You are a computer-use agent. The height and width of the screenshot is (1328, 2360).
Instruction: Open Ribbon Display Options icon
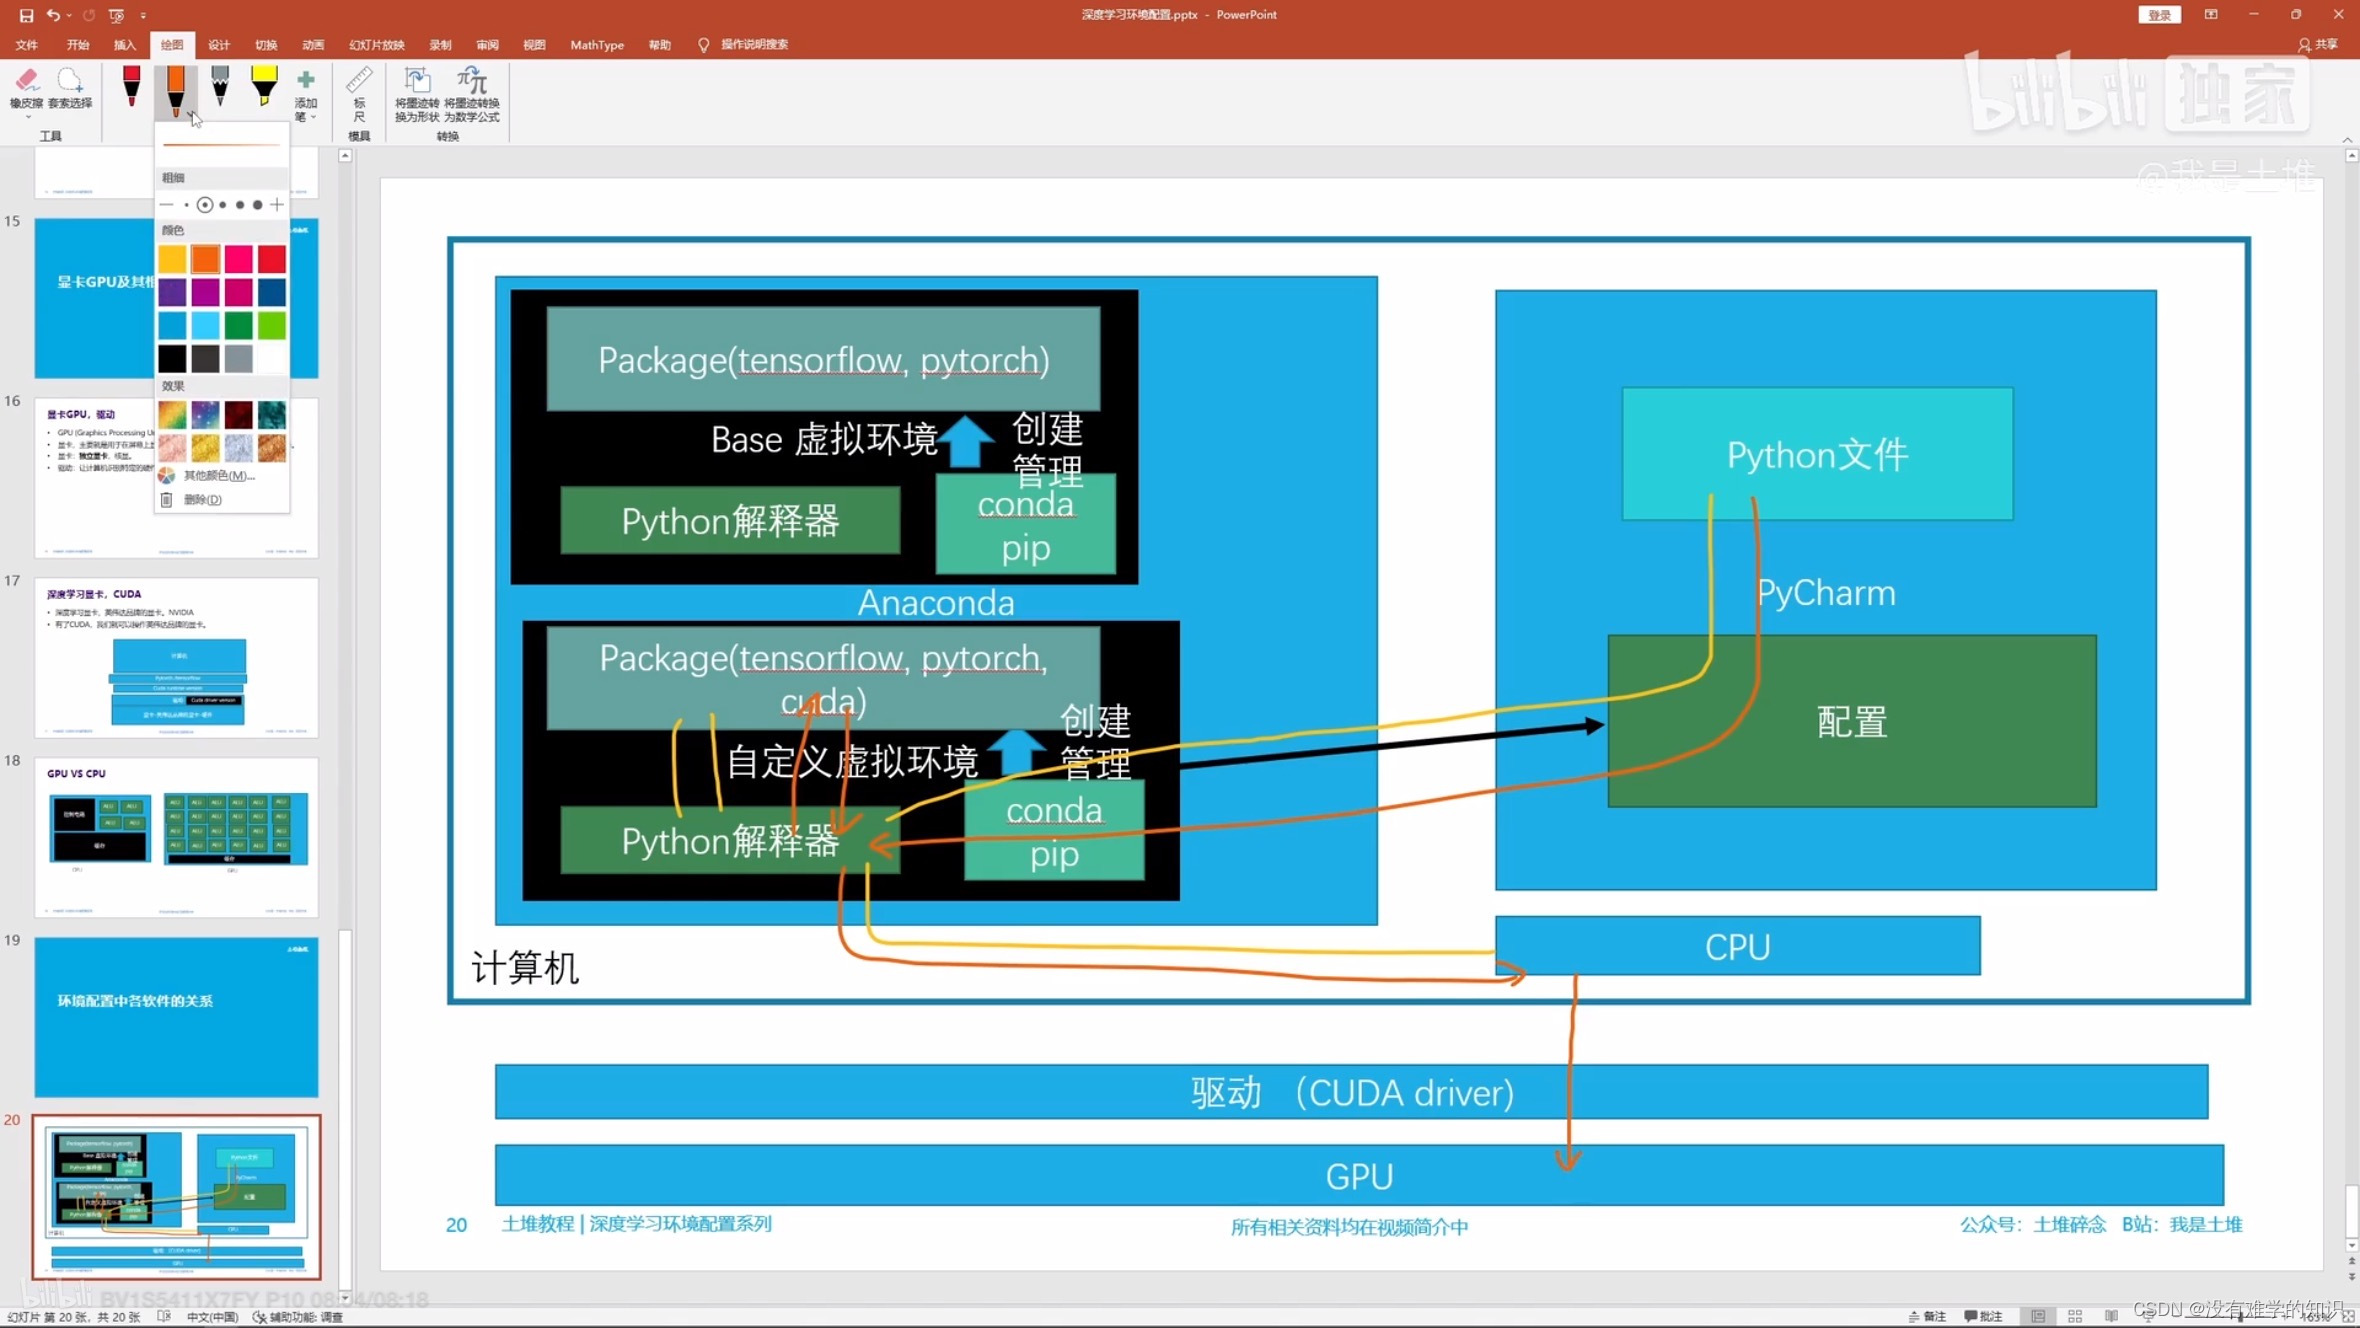tap(2211, 15)
